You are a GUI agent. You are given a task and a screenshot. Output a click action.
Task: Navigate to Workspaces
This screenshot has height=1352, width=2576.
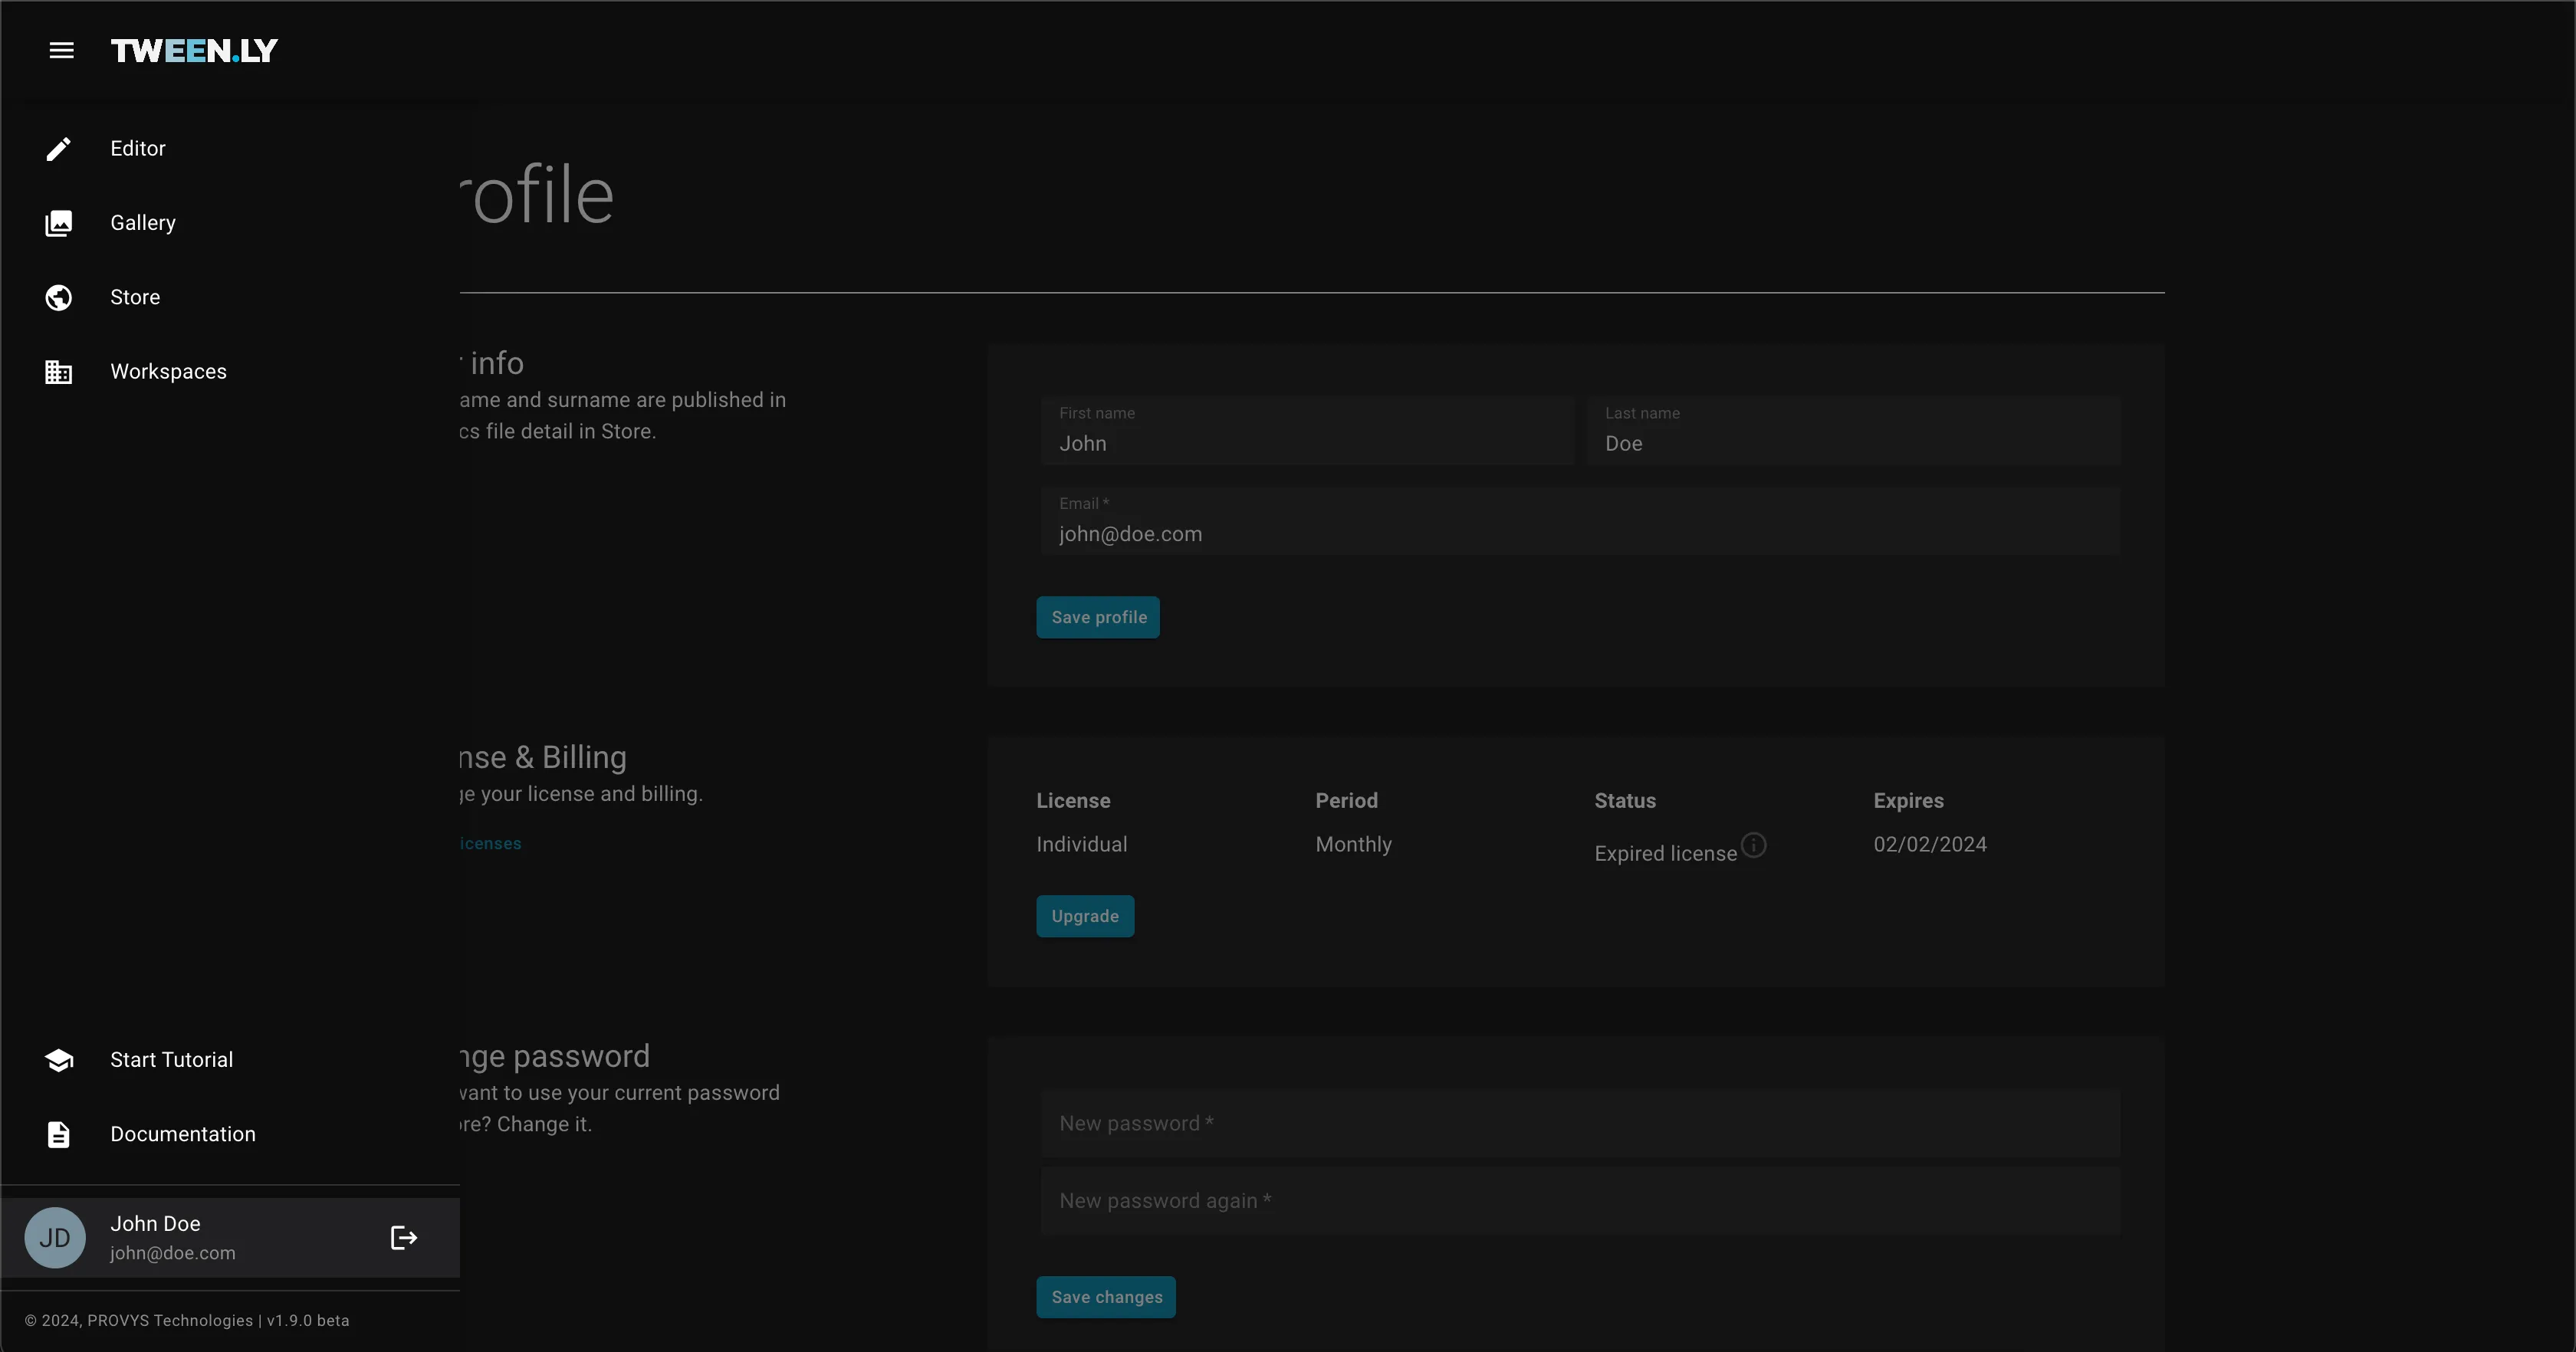point(230,372)
